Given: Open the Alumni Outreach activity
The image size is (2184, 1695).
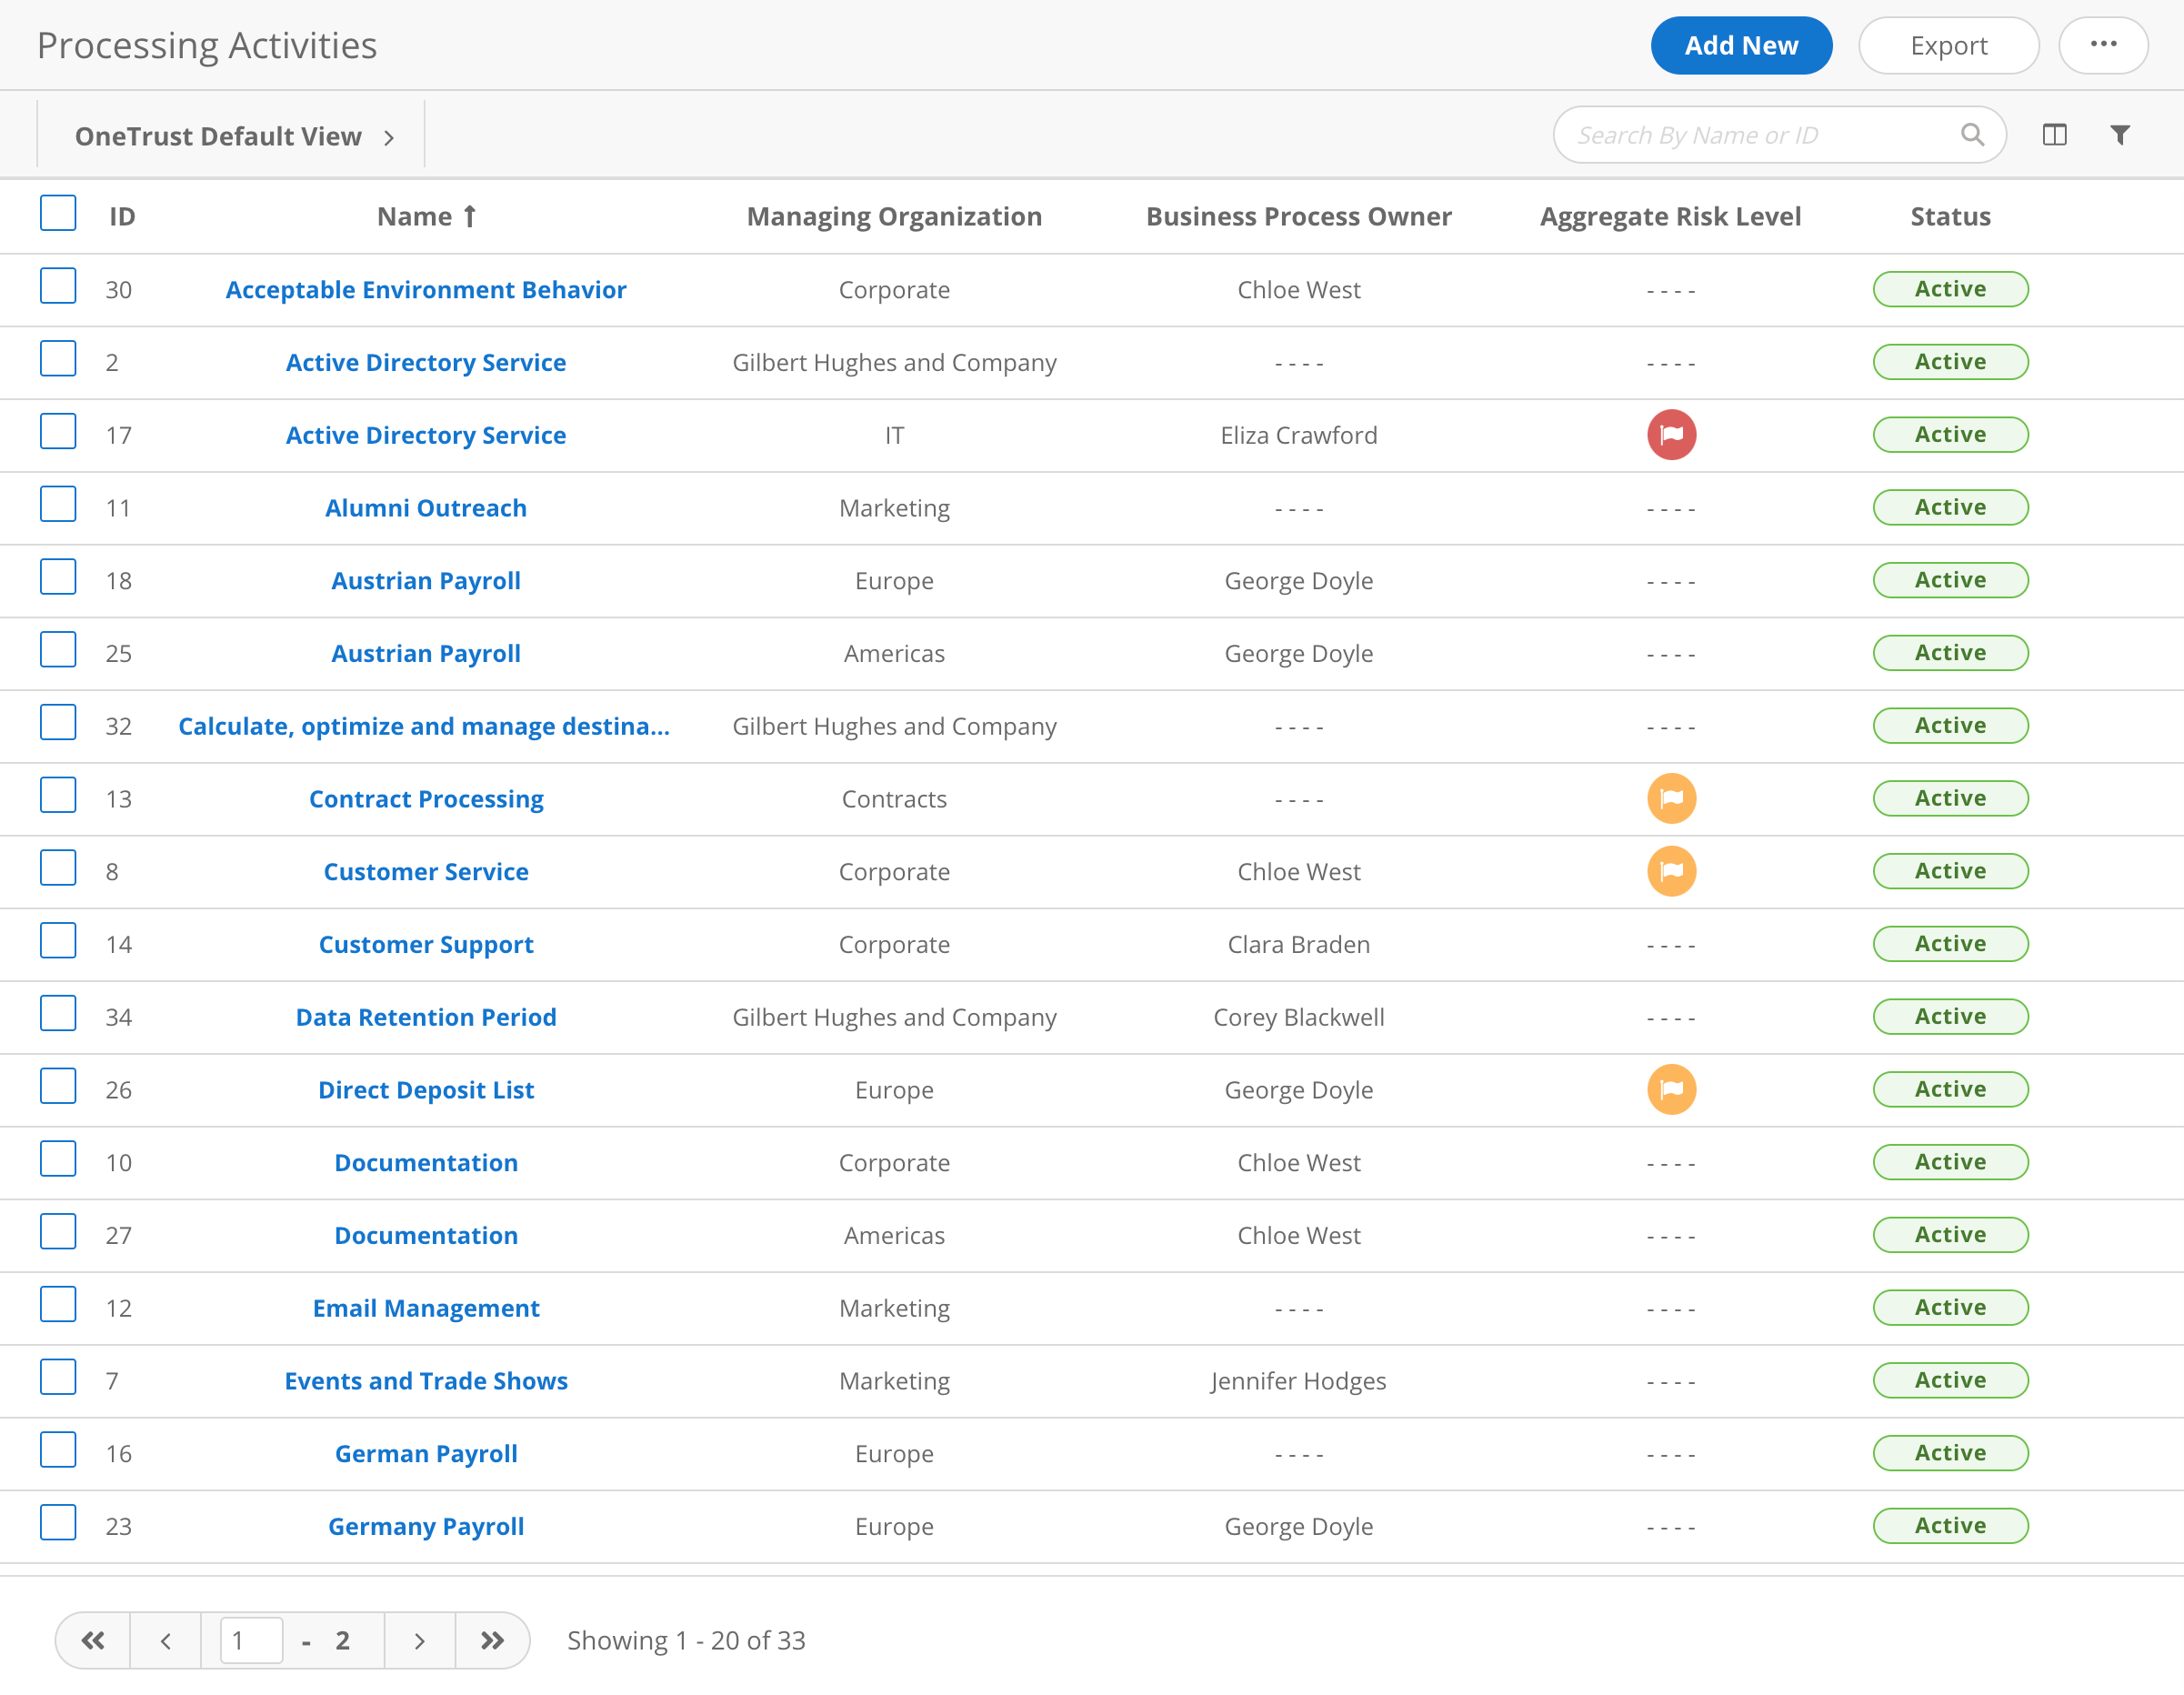Looking at the screenshot, I should tap(426, 507).
